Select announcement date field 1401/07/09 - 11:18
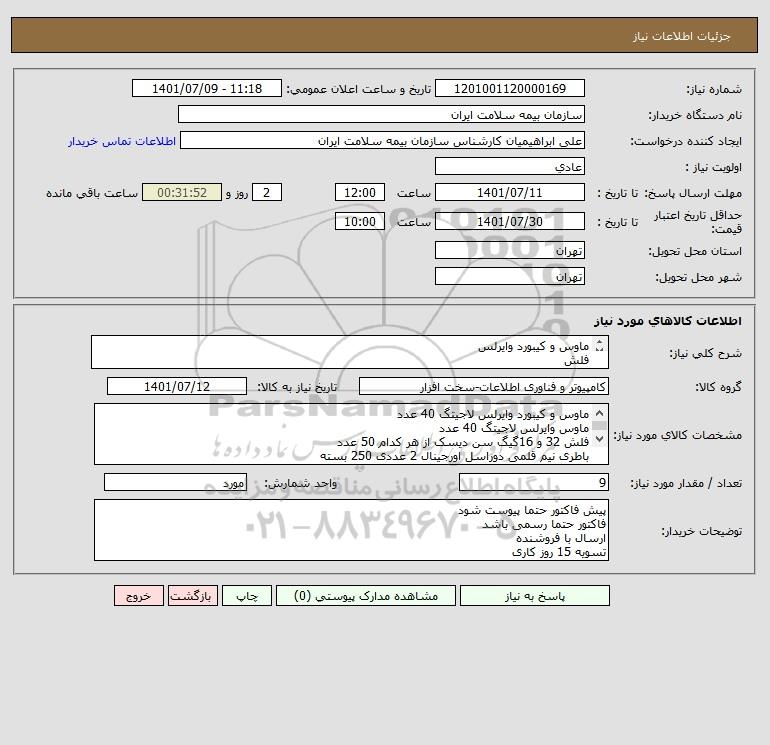Viewport: 770px width, 745px height. pos(207,88)
